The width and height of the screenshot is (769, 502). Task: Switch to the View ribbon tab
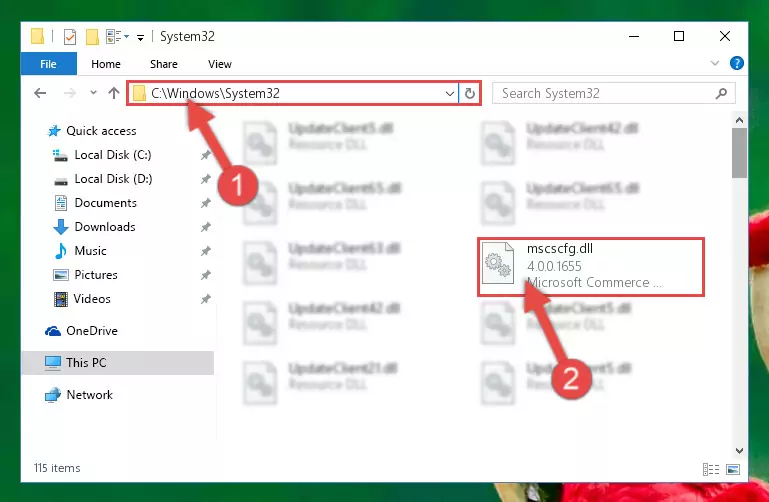pos(220,64)
